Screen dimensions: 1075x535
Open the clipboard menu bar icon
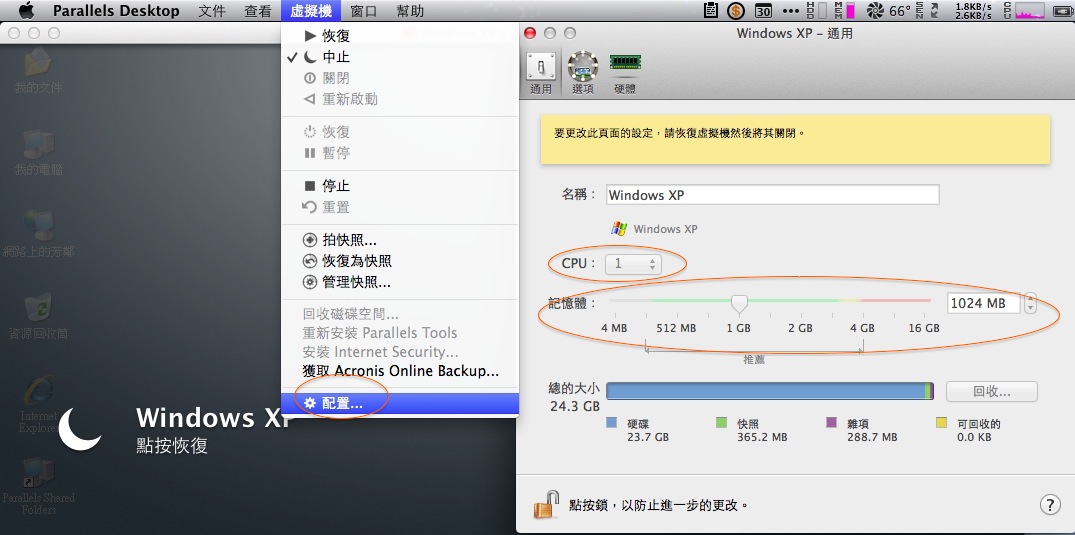[712, 10]
